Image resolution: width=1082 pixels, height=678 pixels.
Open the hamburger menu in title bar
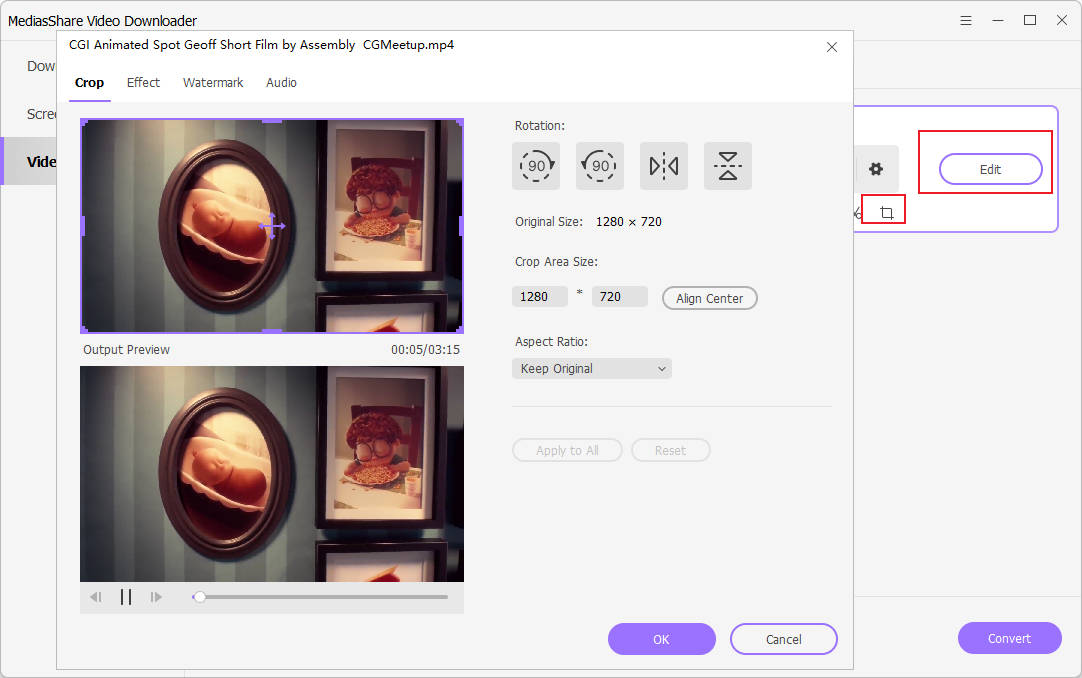[966, 21]
